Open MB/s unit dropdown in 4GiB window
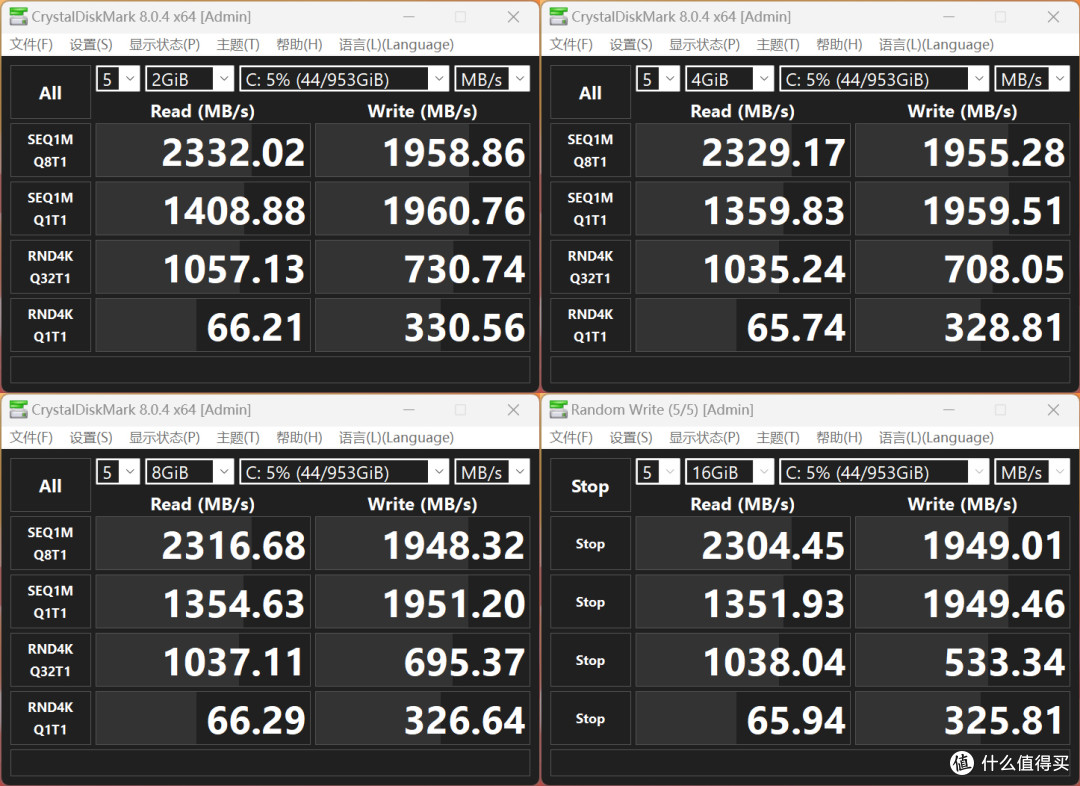Screen dimensions: 1080x786 pyautogui.click(x=1032, y=79)
